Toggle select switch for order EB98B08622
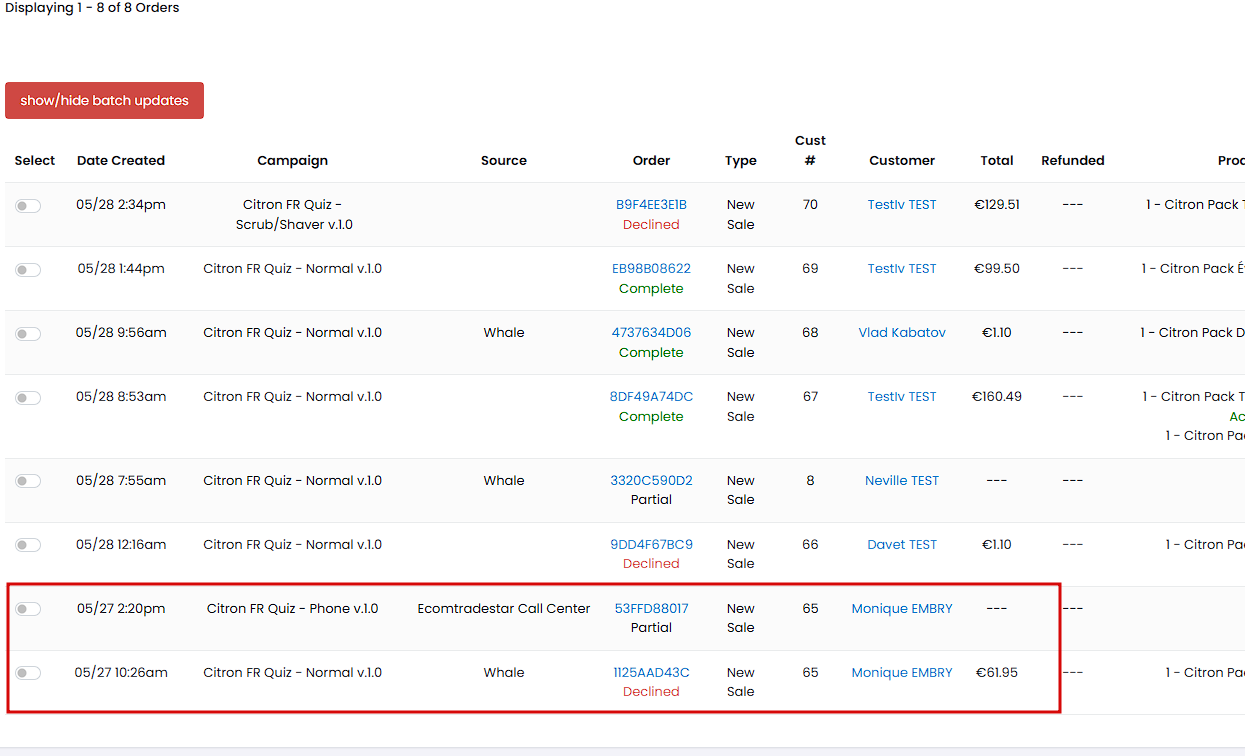The image size is (1245, 756). (x=28, y=269)
